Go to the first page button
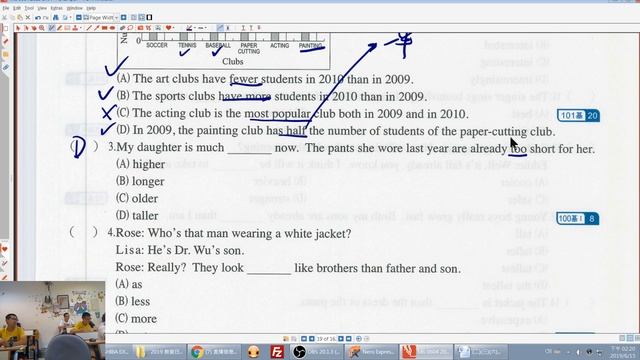Image resolution: width=640 pixels, height=360 pixels. tap(304, 339)
